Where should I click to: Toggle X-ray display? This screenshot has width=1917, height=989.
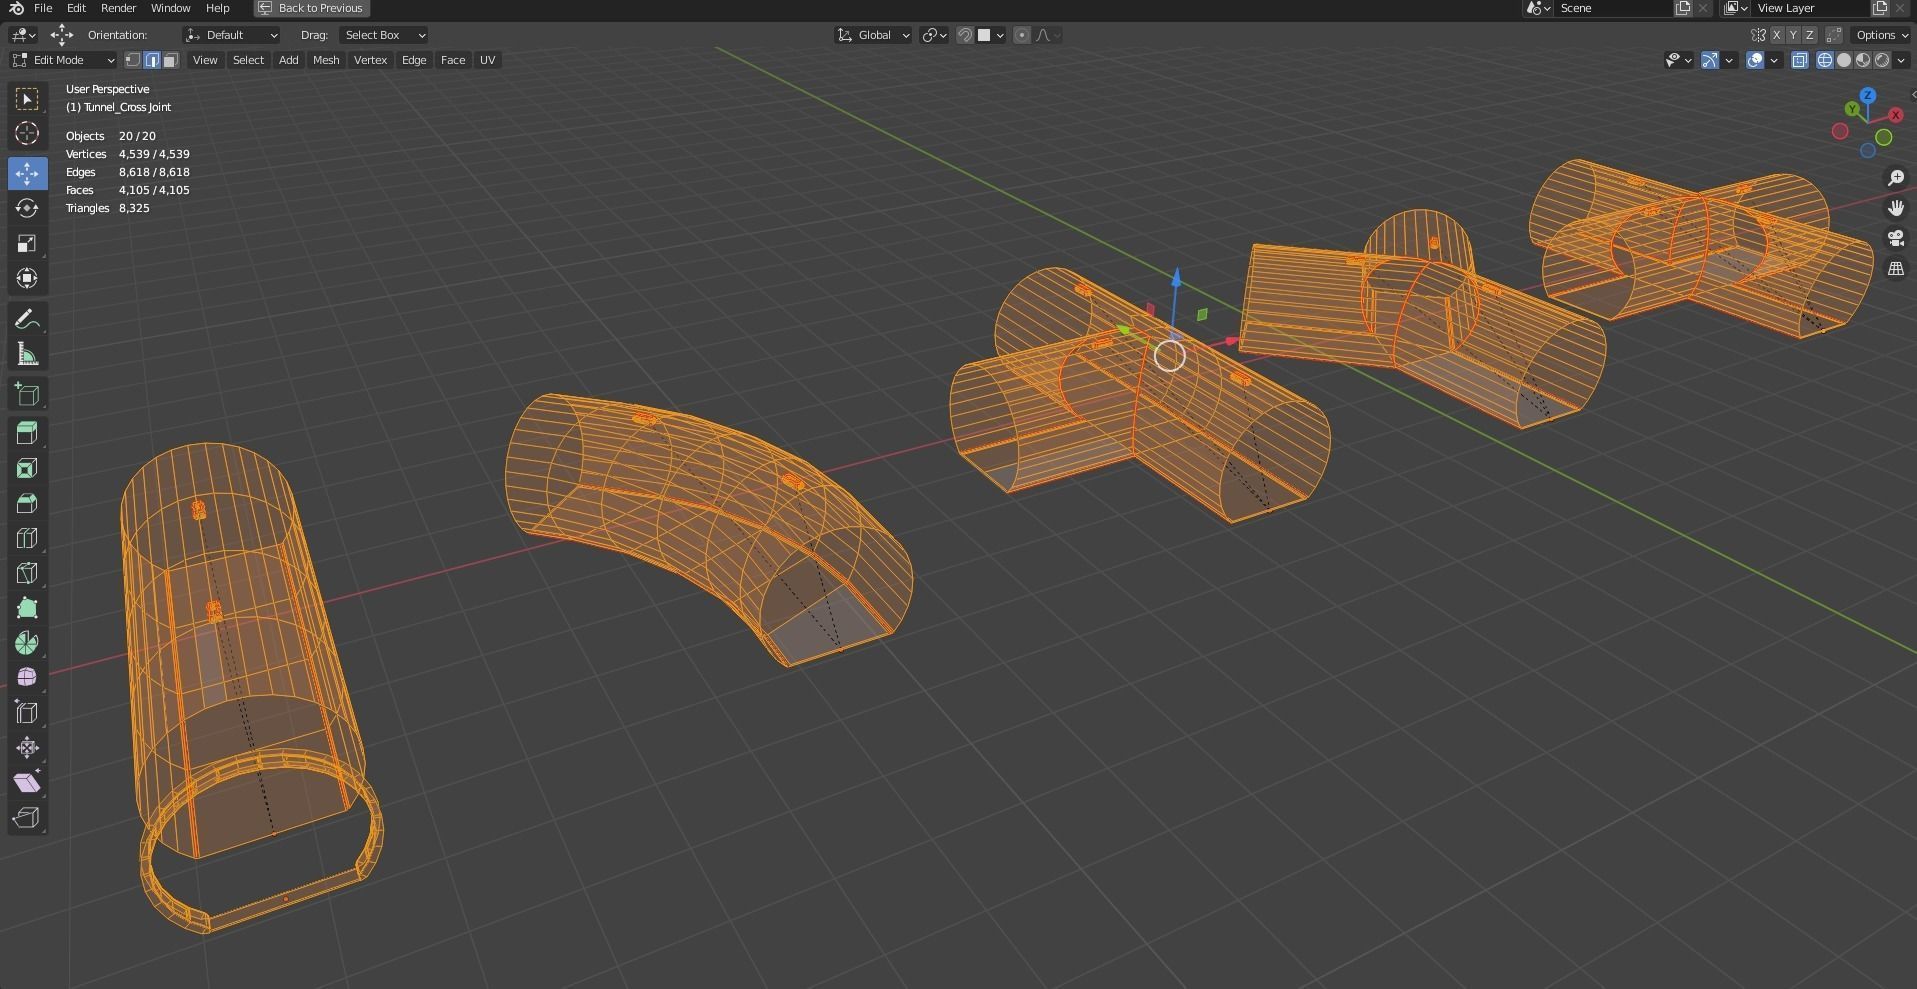click(1800, 60)
